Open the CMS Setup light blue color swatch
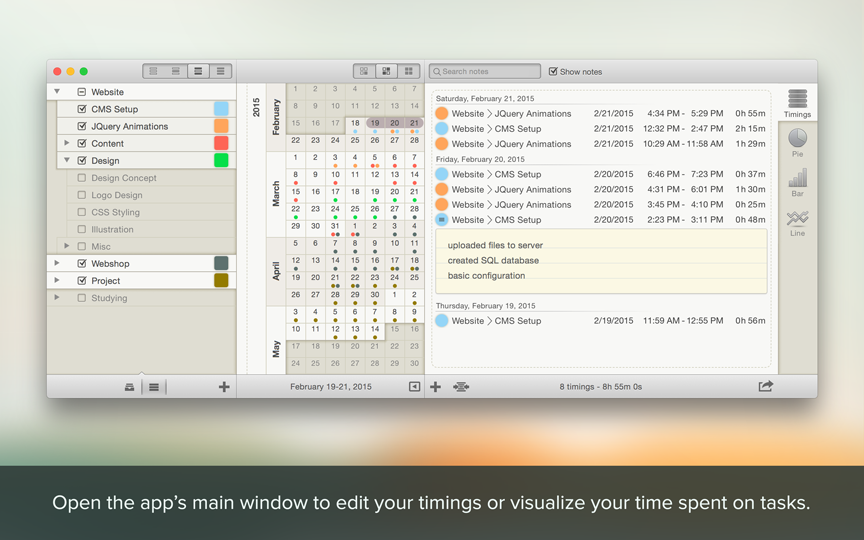The width and height of the screenshot is (864, 540). [x=221, y=109]
